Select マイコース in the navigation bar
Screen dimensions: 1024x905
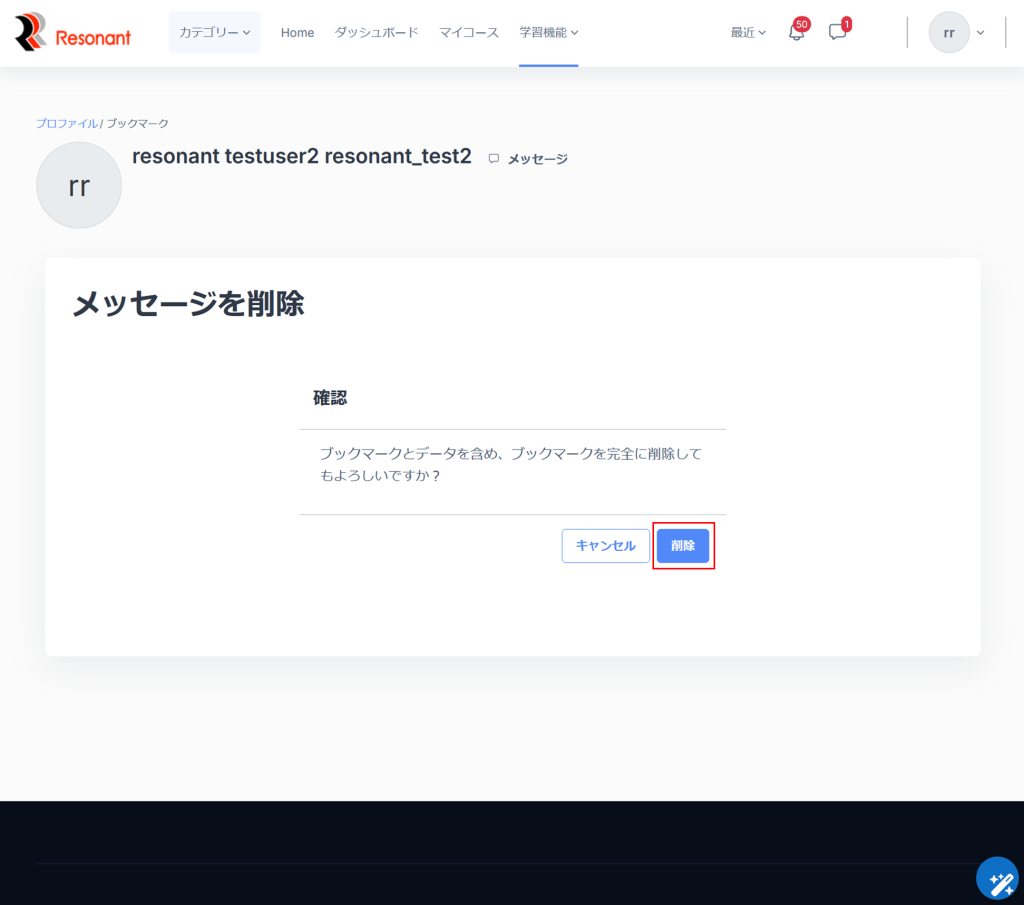tap(469, 33)
